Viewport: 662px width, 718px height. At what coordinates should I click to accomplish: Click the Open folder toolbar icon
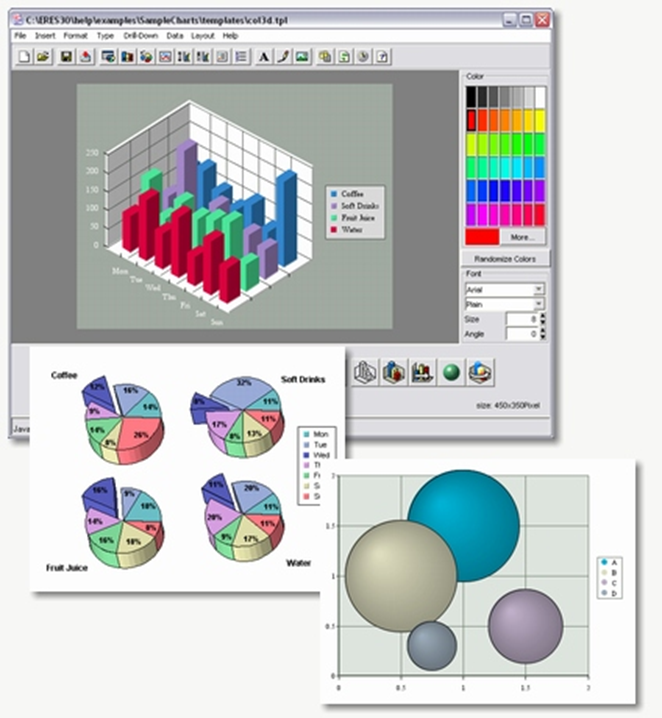click(43, 56)
